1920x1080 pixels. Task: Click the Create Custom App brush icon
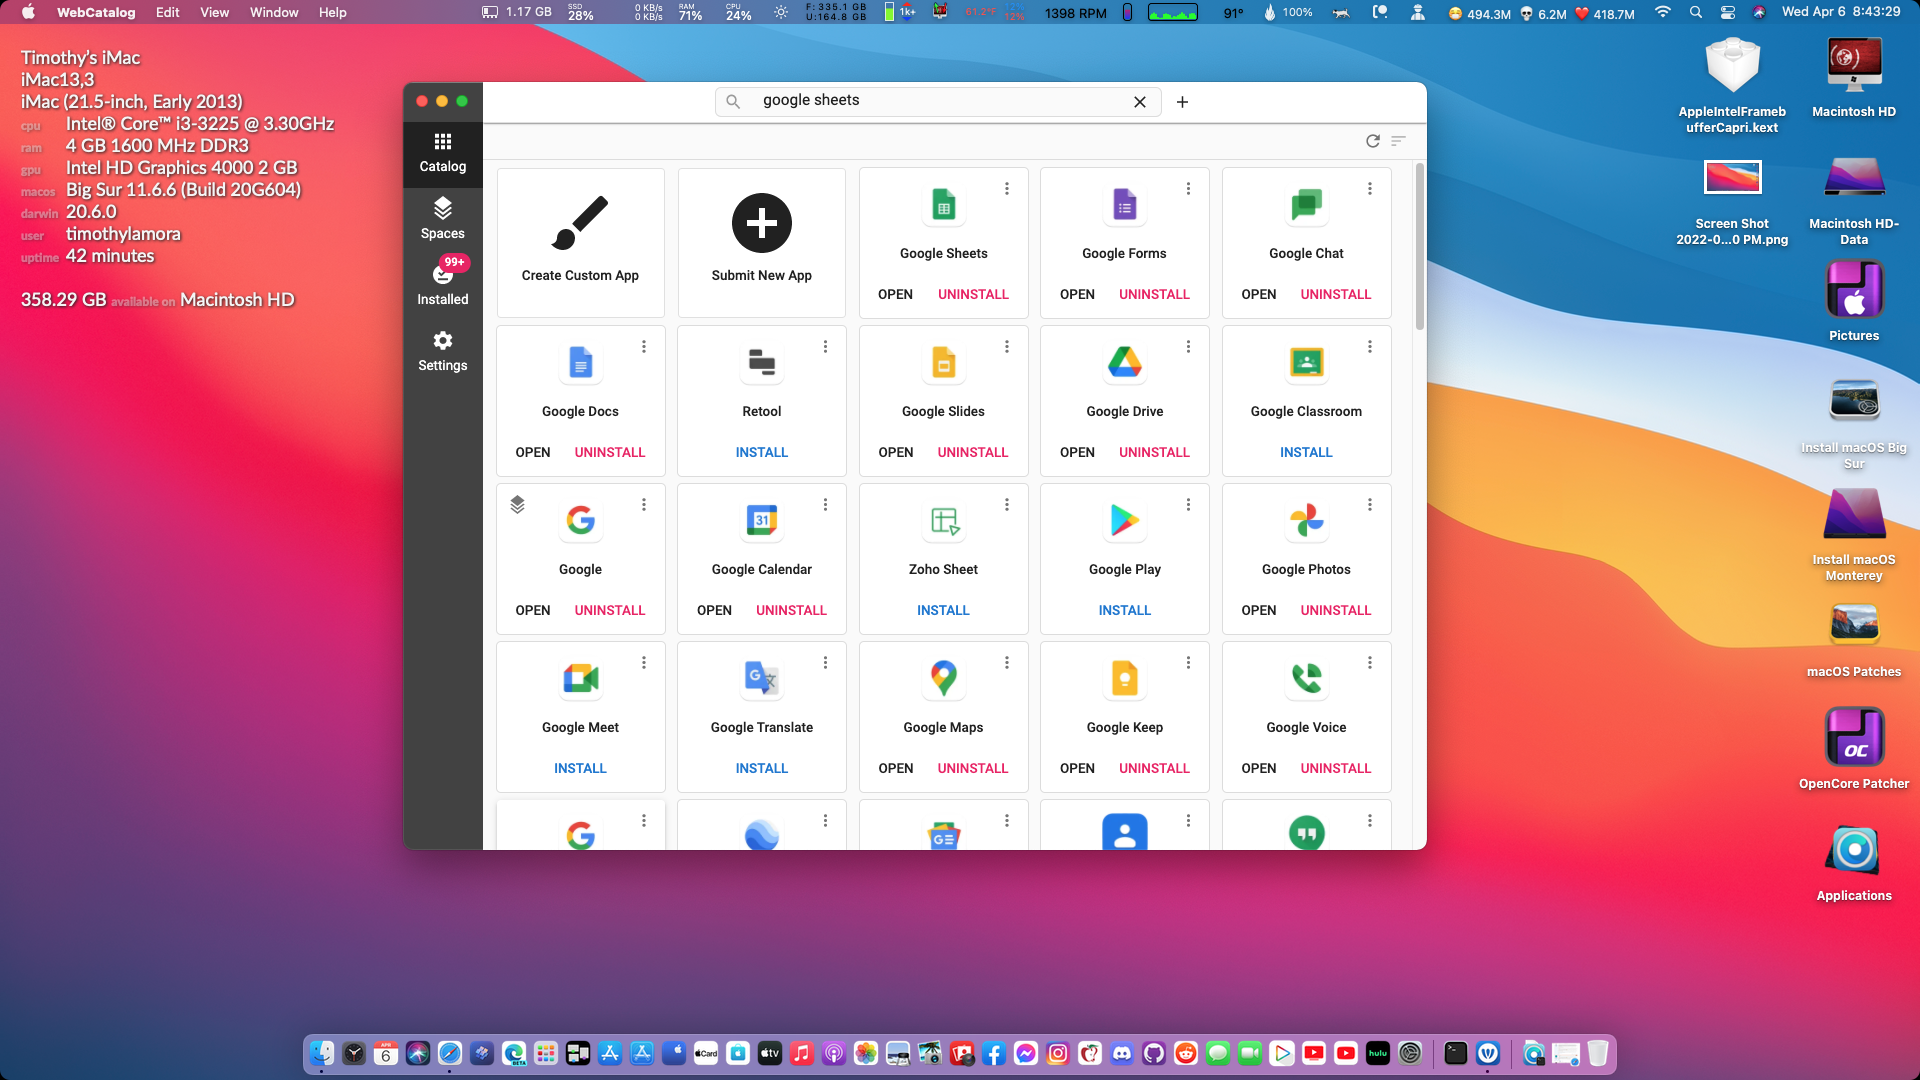[x=580, y=223]
